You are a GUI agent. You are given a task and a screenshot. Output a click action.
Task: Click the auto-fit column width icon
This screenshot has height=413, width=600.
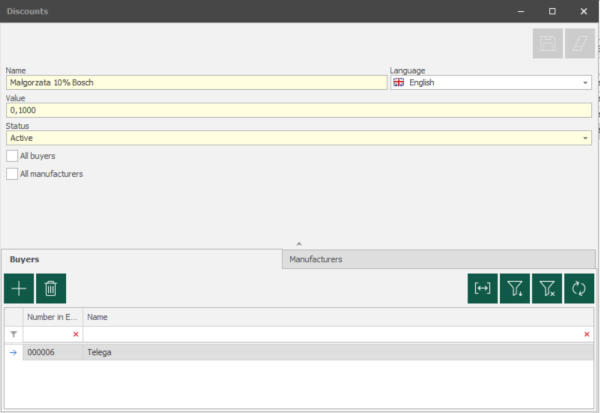[x=483, y=288]
